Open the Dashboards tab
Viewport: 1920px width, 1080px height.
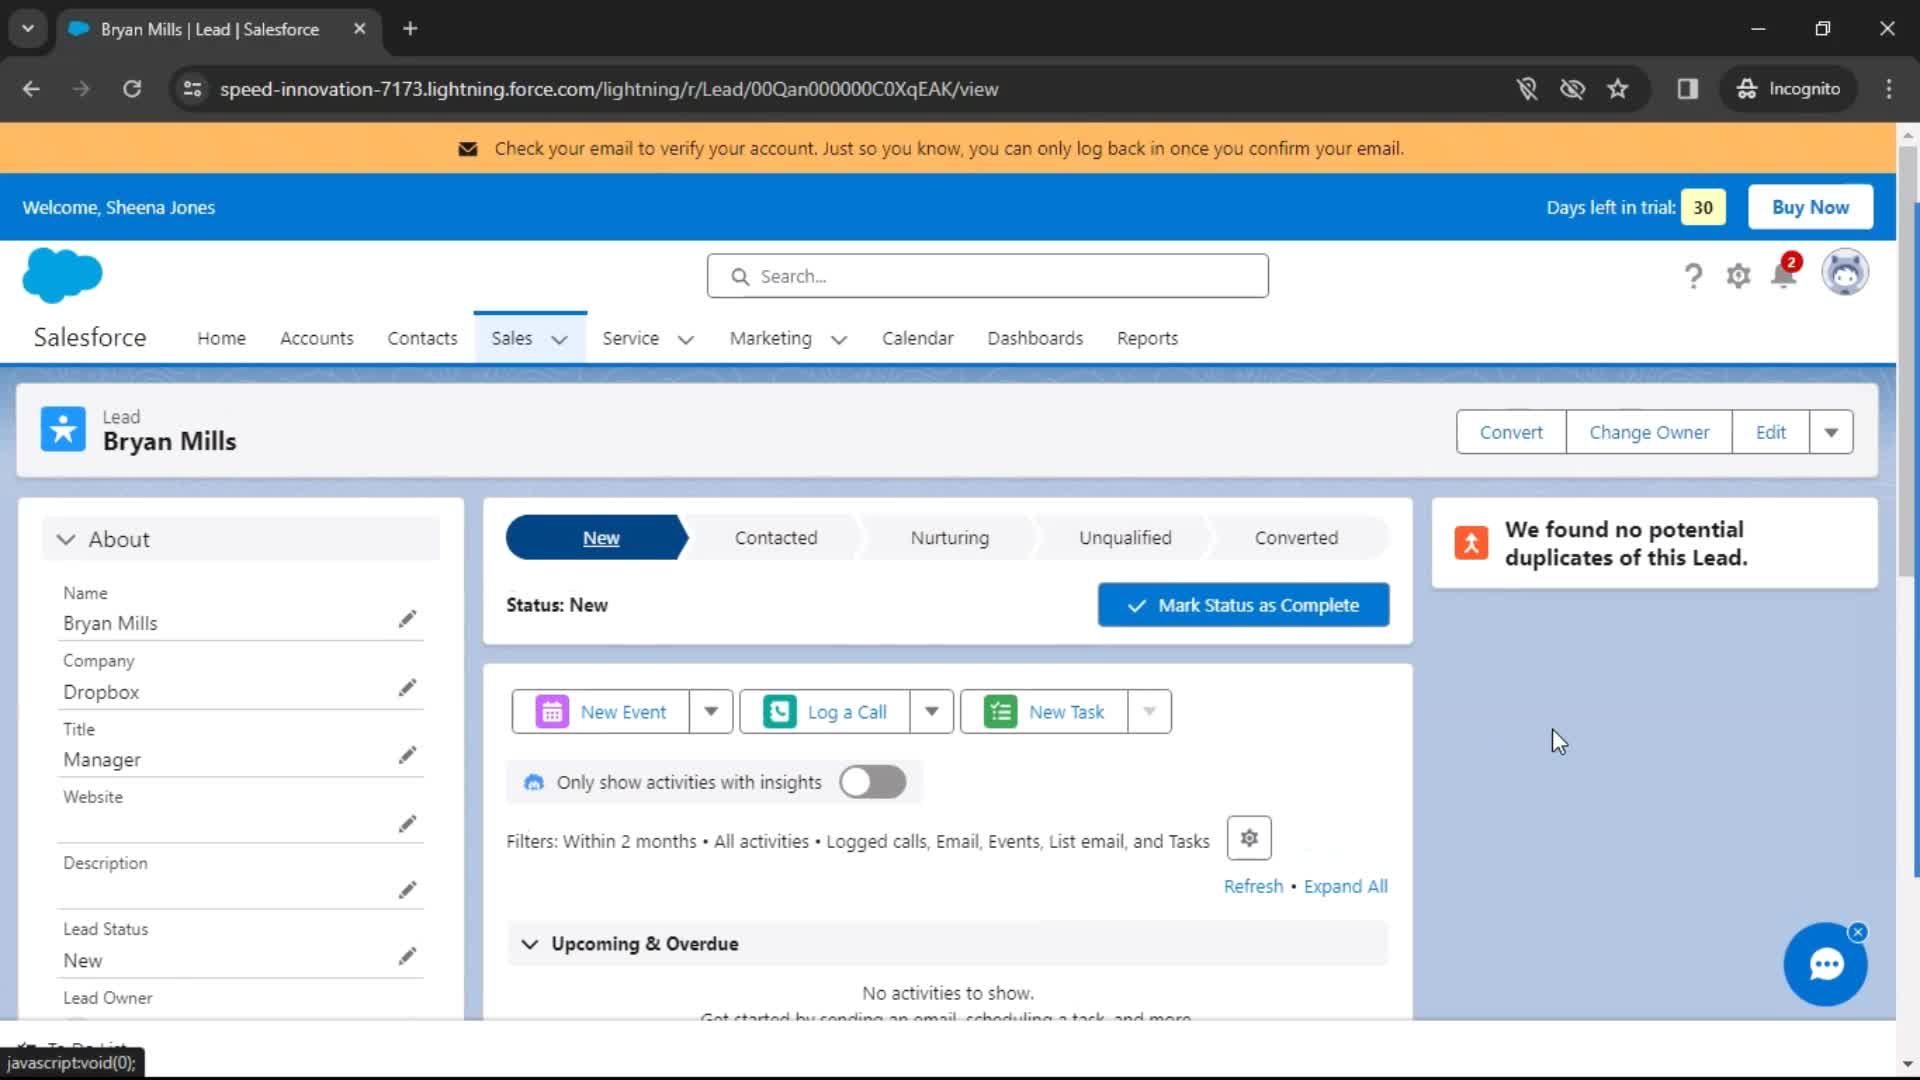coord(1035,338)
